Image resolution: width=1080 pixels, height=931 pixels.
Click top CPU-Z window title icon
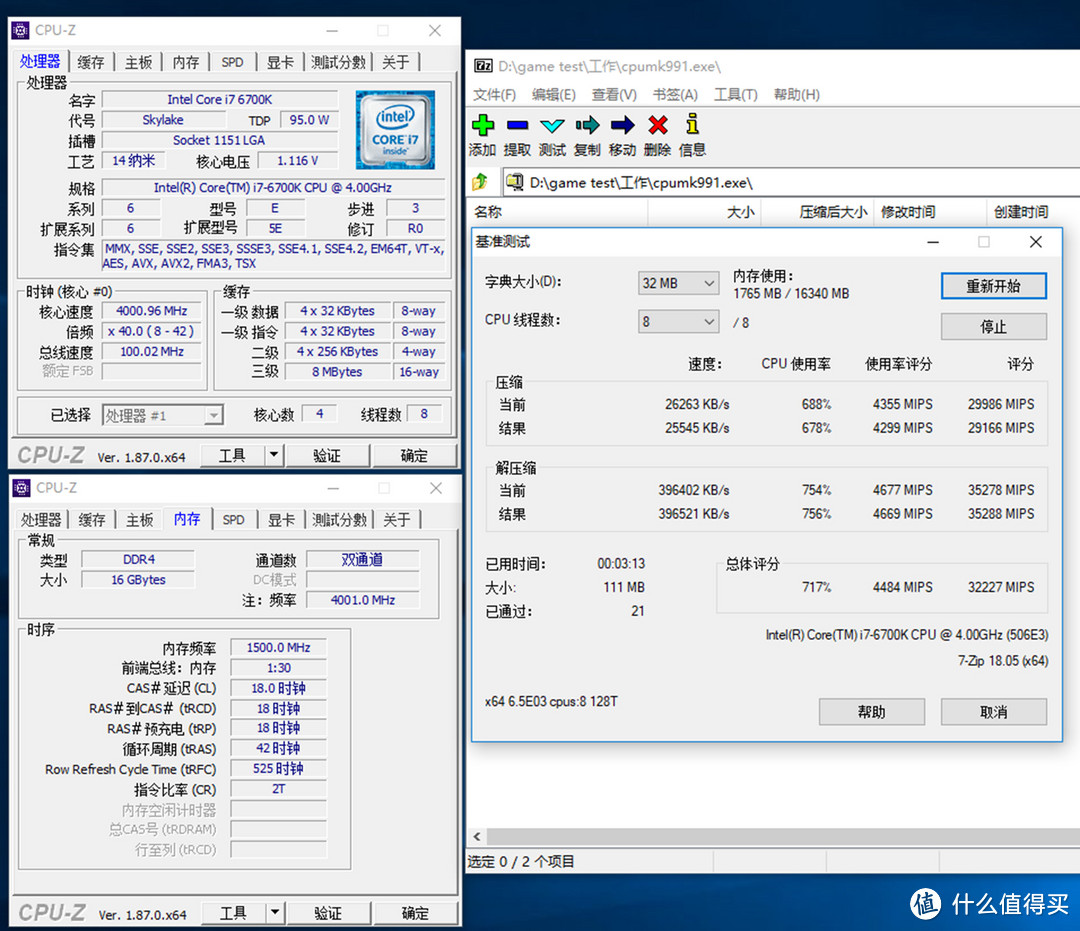tap(21, 30)
